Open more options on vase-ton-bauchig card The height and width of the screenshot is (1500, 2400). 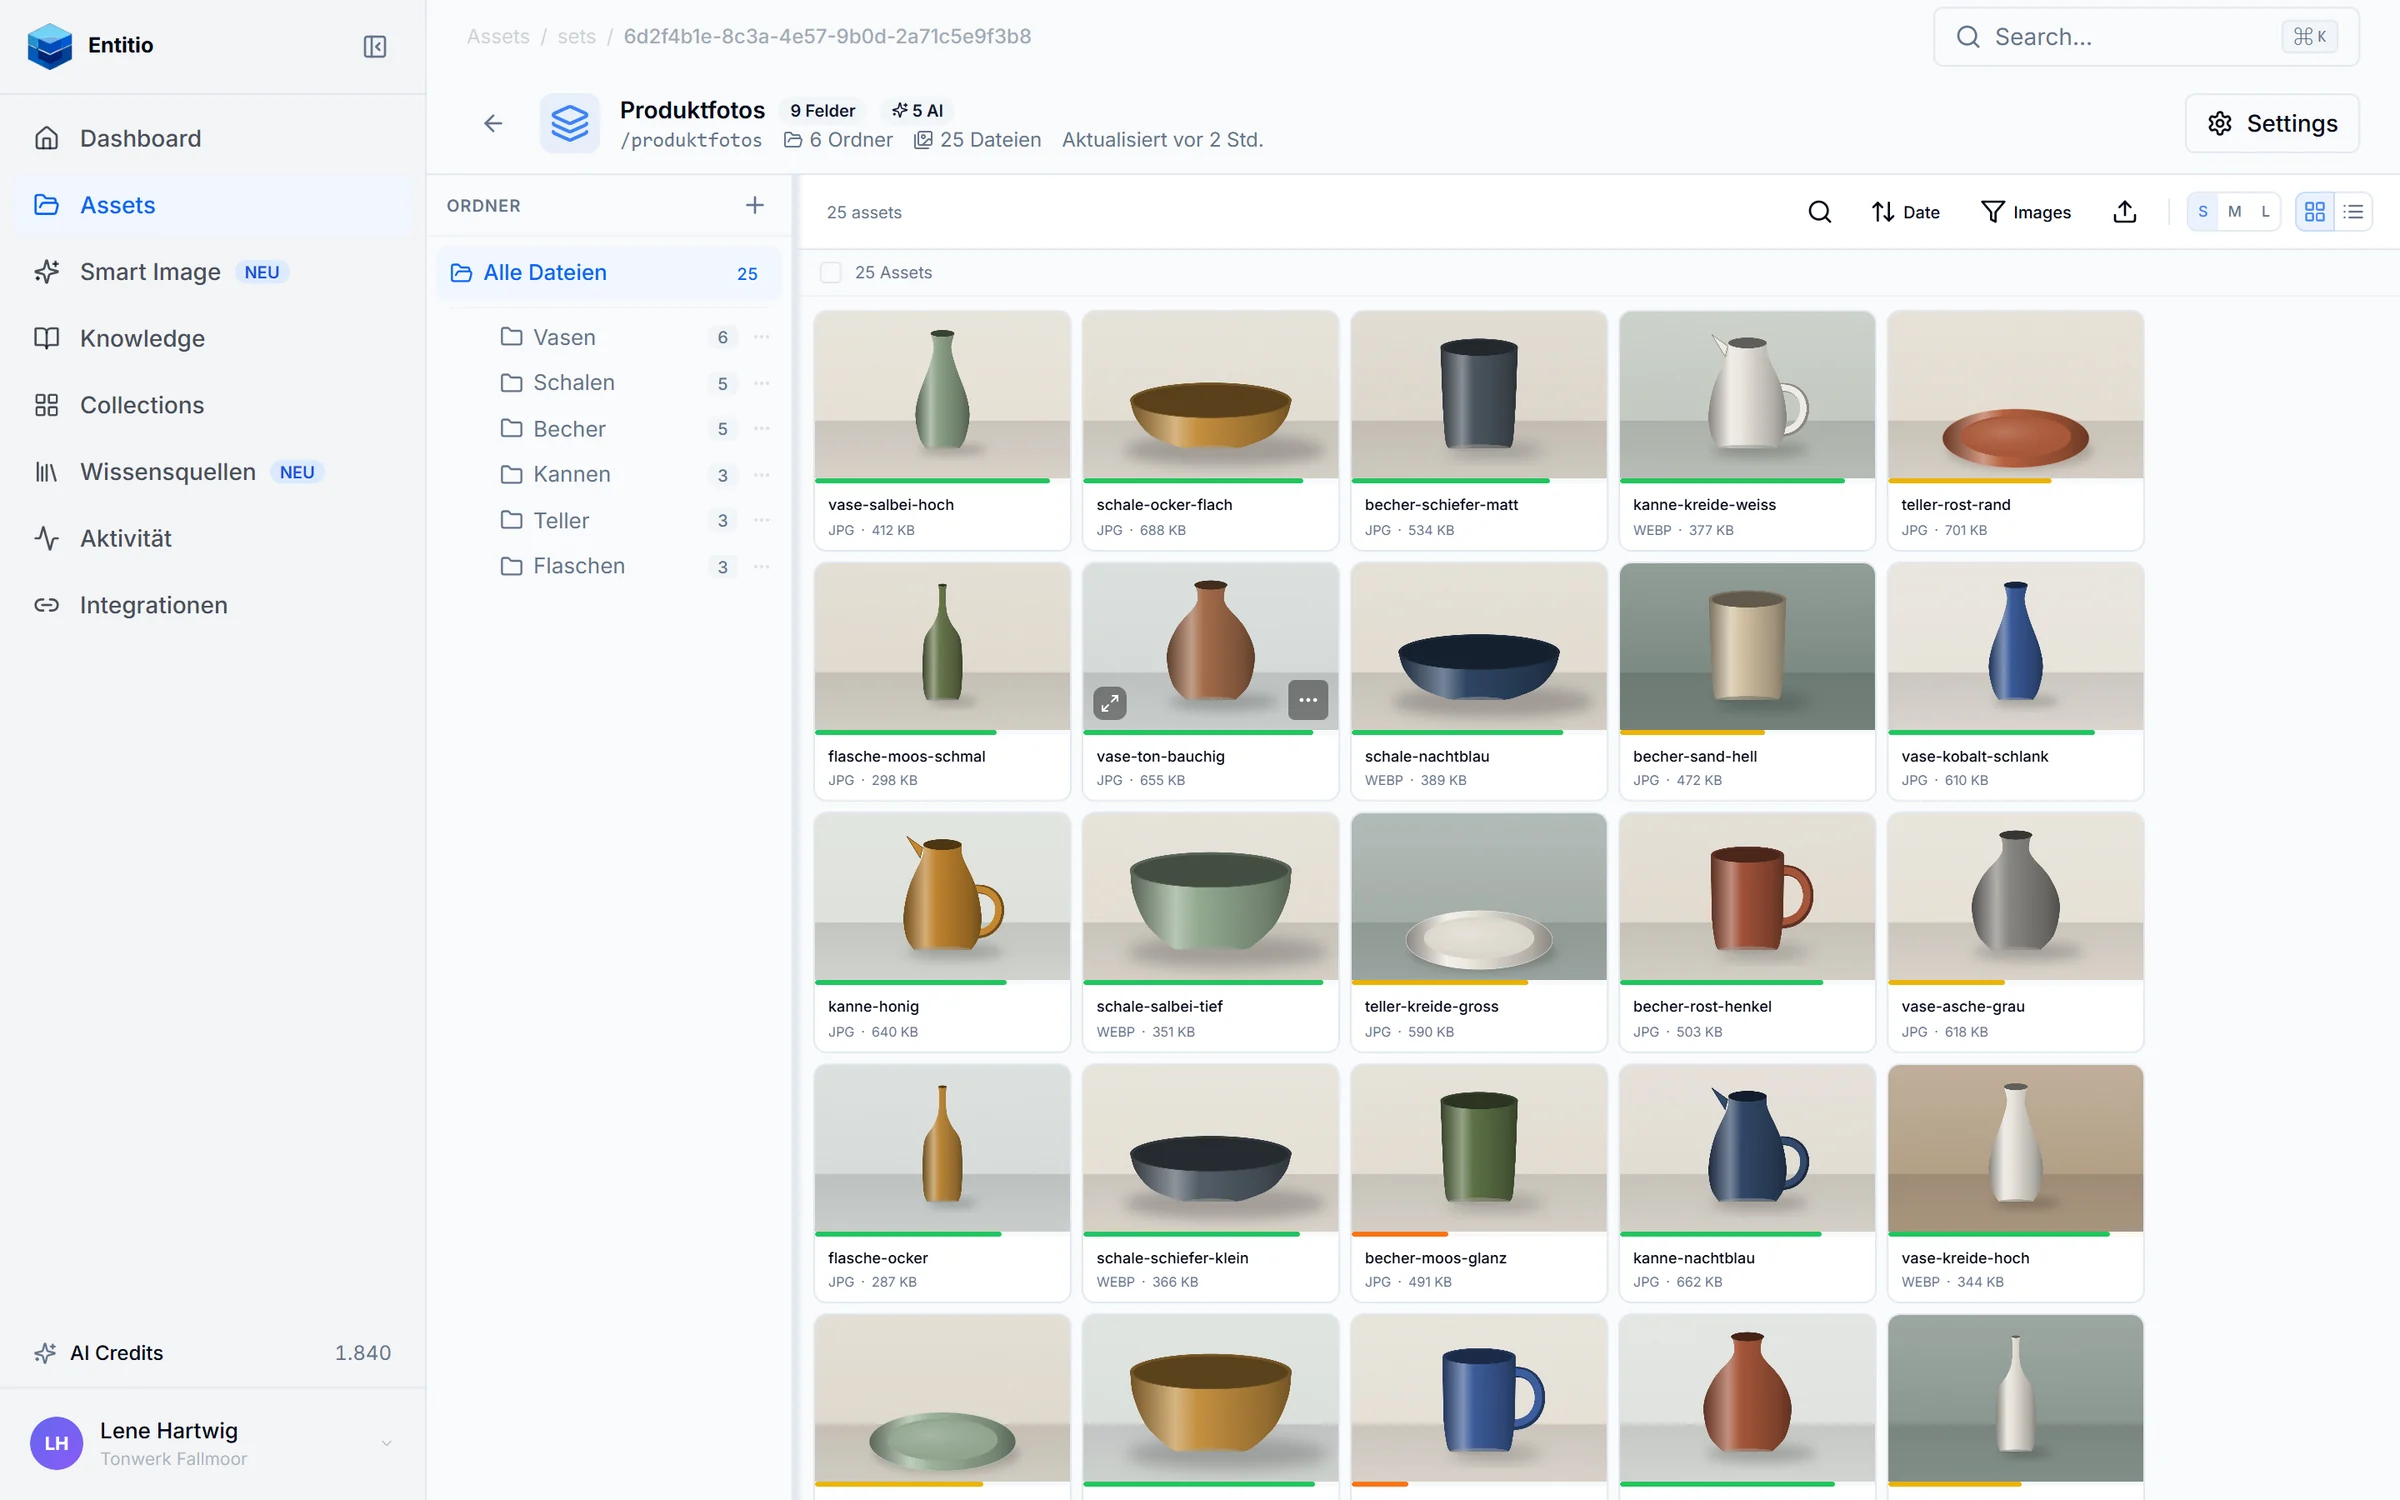click(1308, 700)
